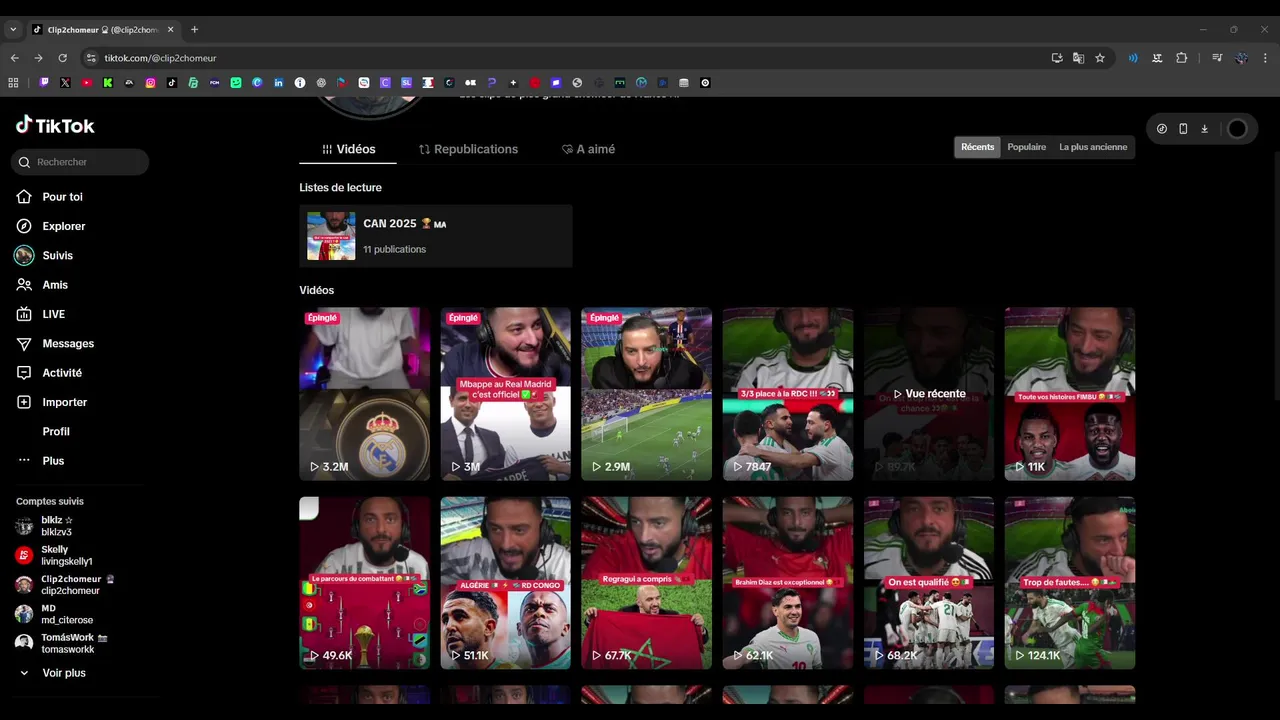
Task: Open the Chrome profile avatar
Action: 1241,58
